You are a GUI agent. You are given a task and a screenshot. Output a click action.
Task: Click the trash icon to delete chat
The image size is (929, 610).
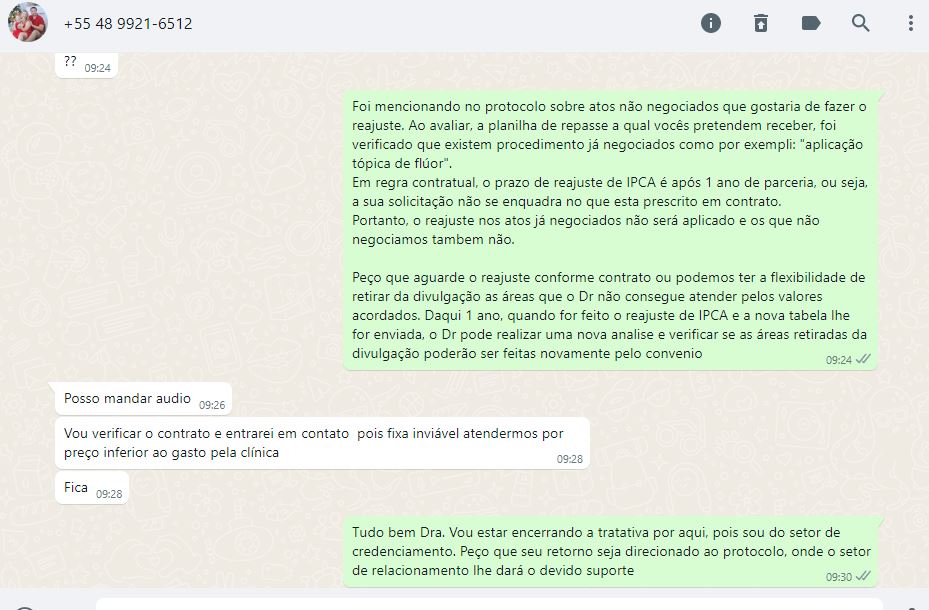coord(761,23)
